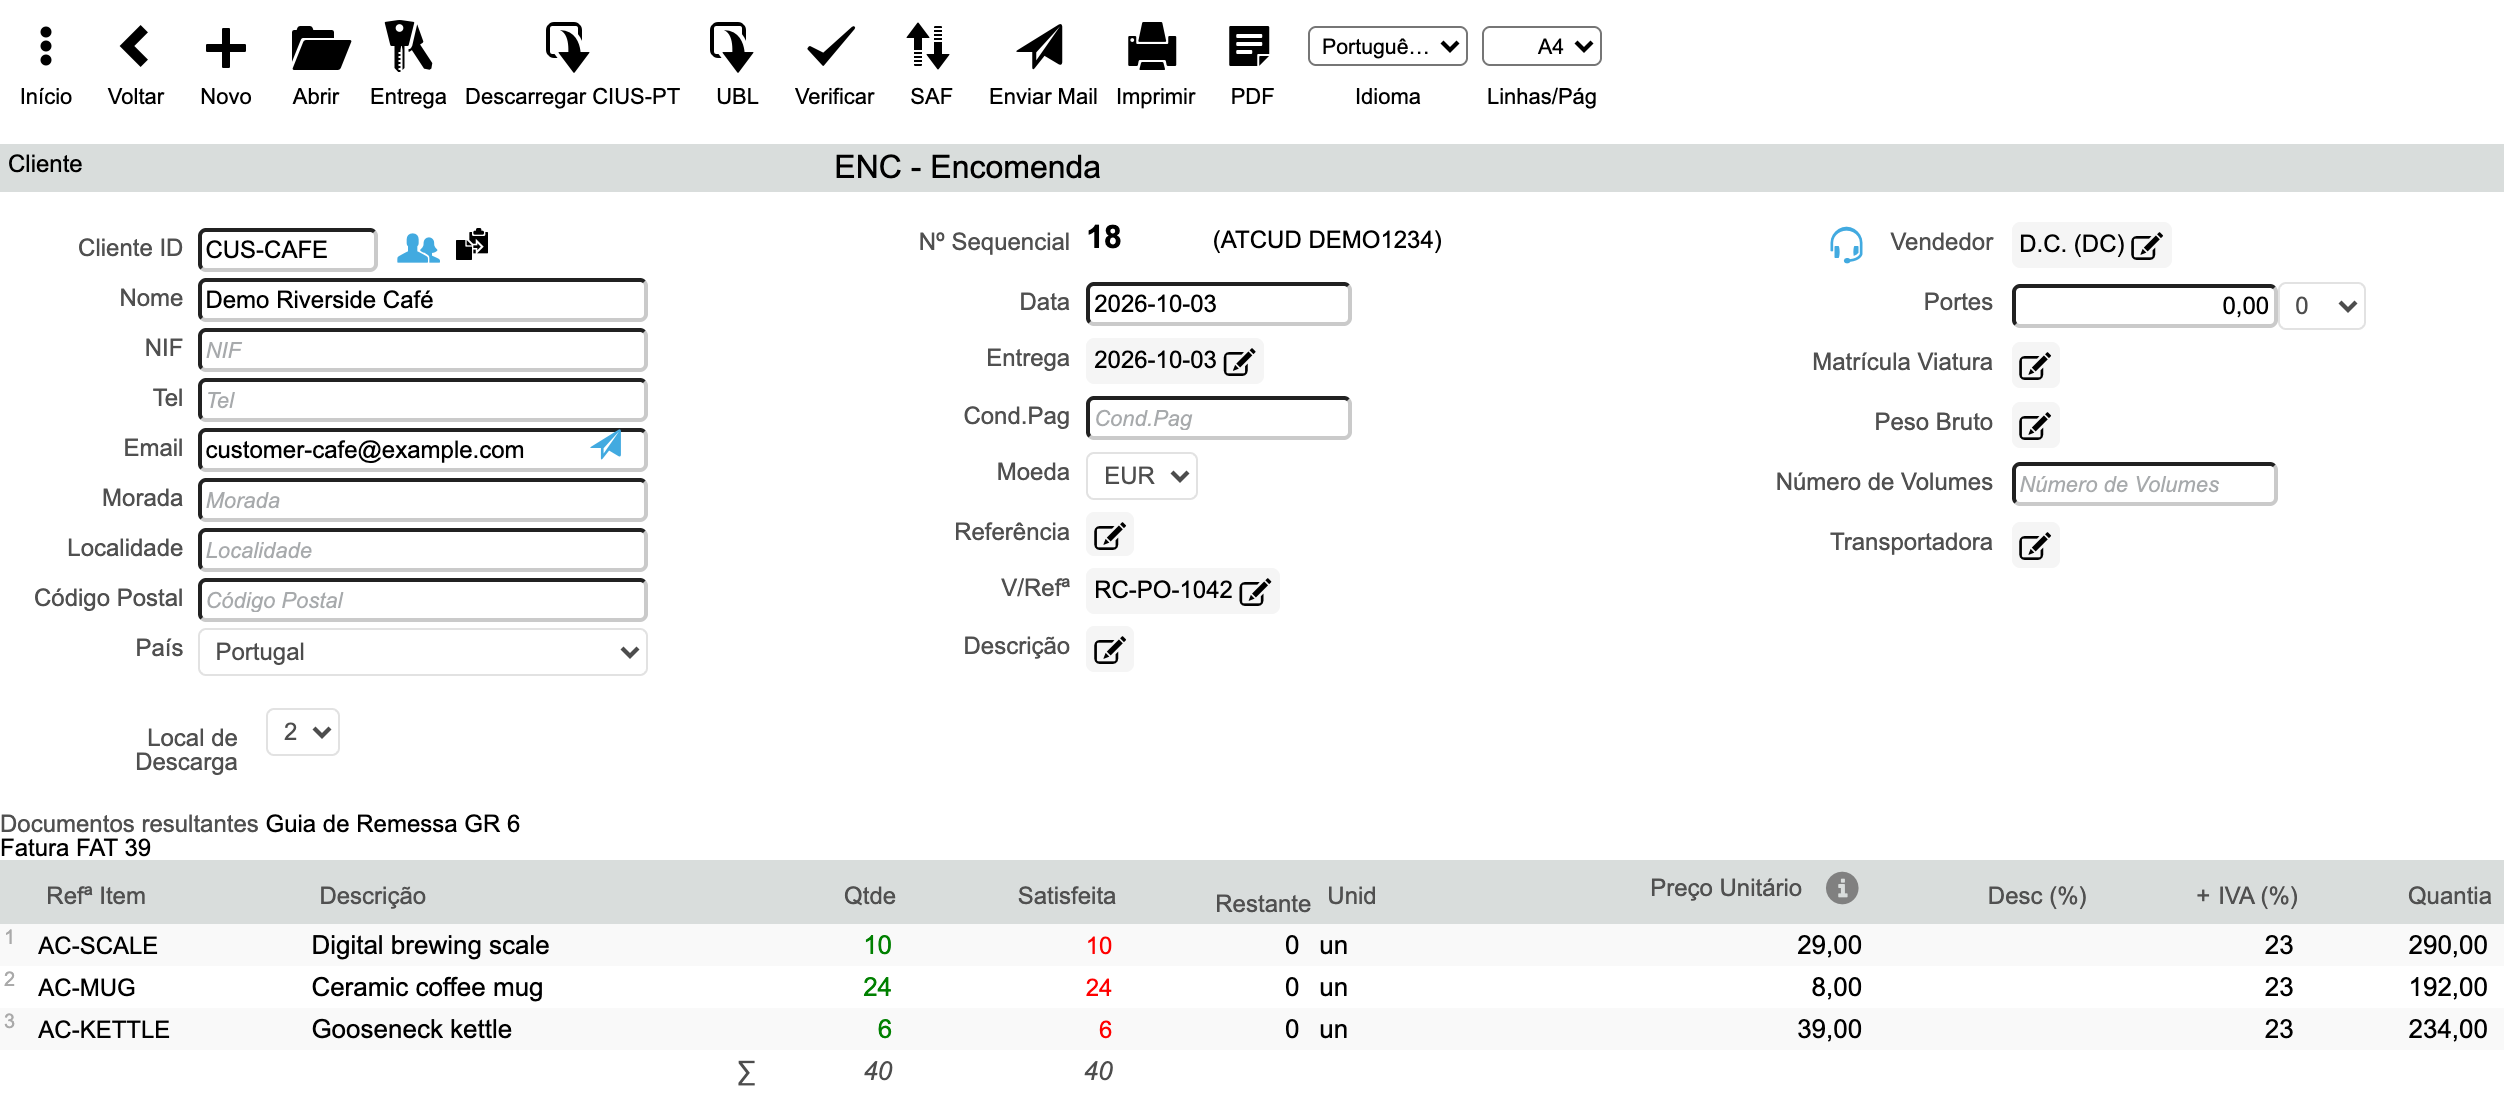Screen dimensions: 2504x1108
Task: Edit the V/Refª RC-PO-1042 value
Action: coord(1255,592)
